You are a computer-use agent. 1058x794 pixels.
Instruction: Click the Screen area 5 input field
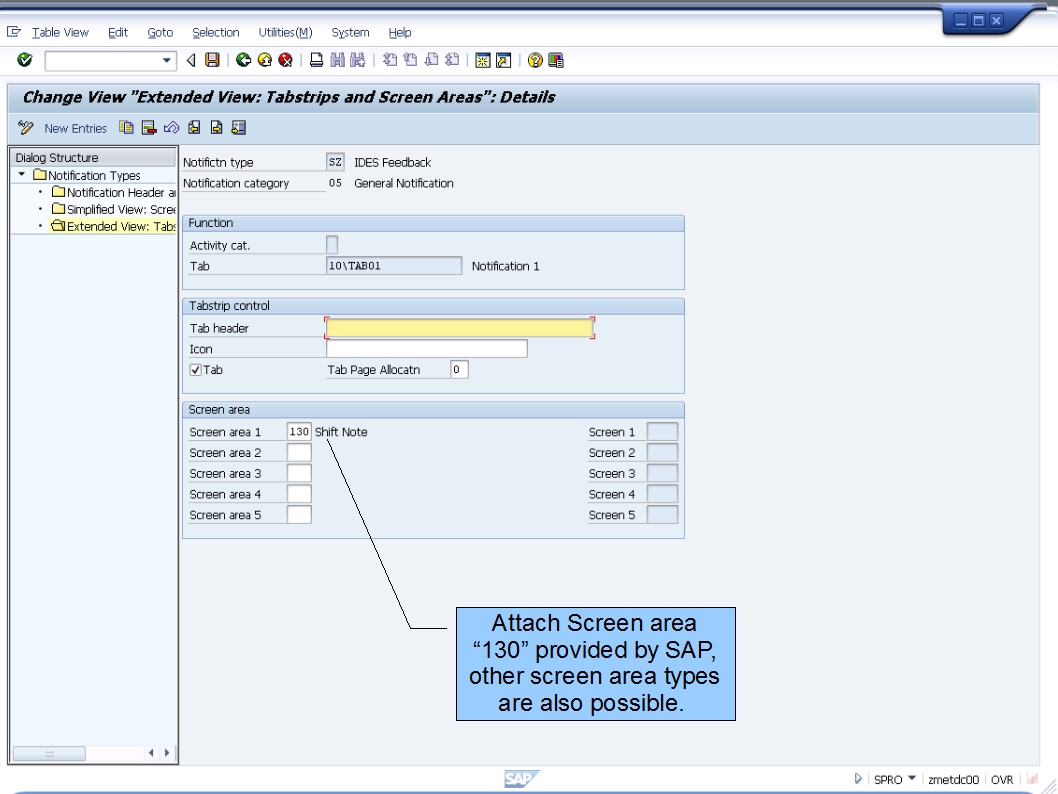[x=299, y=515]
